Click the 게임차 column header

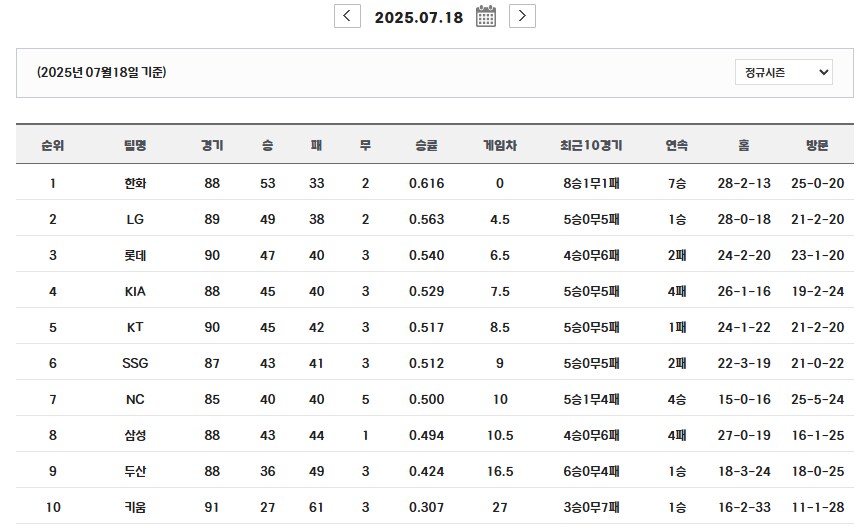coord(500,145)
